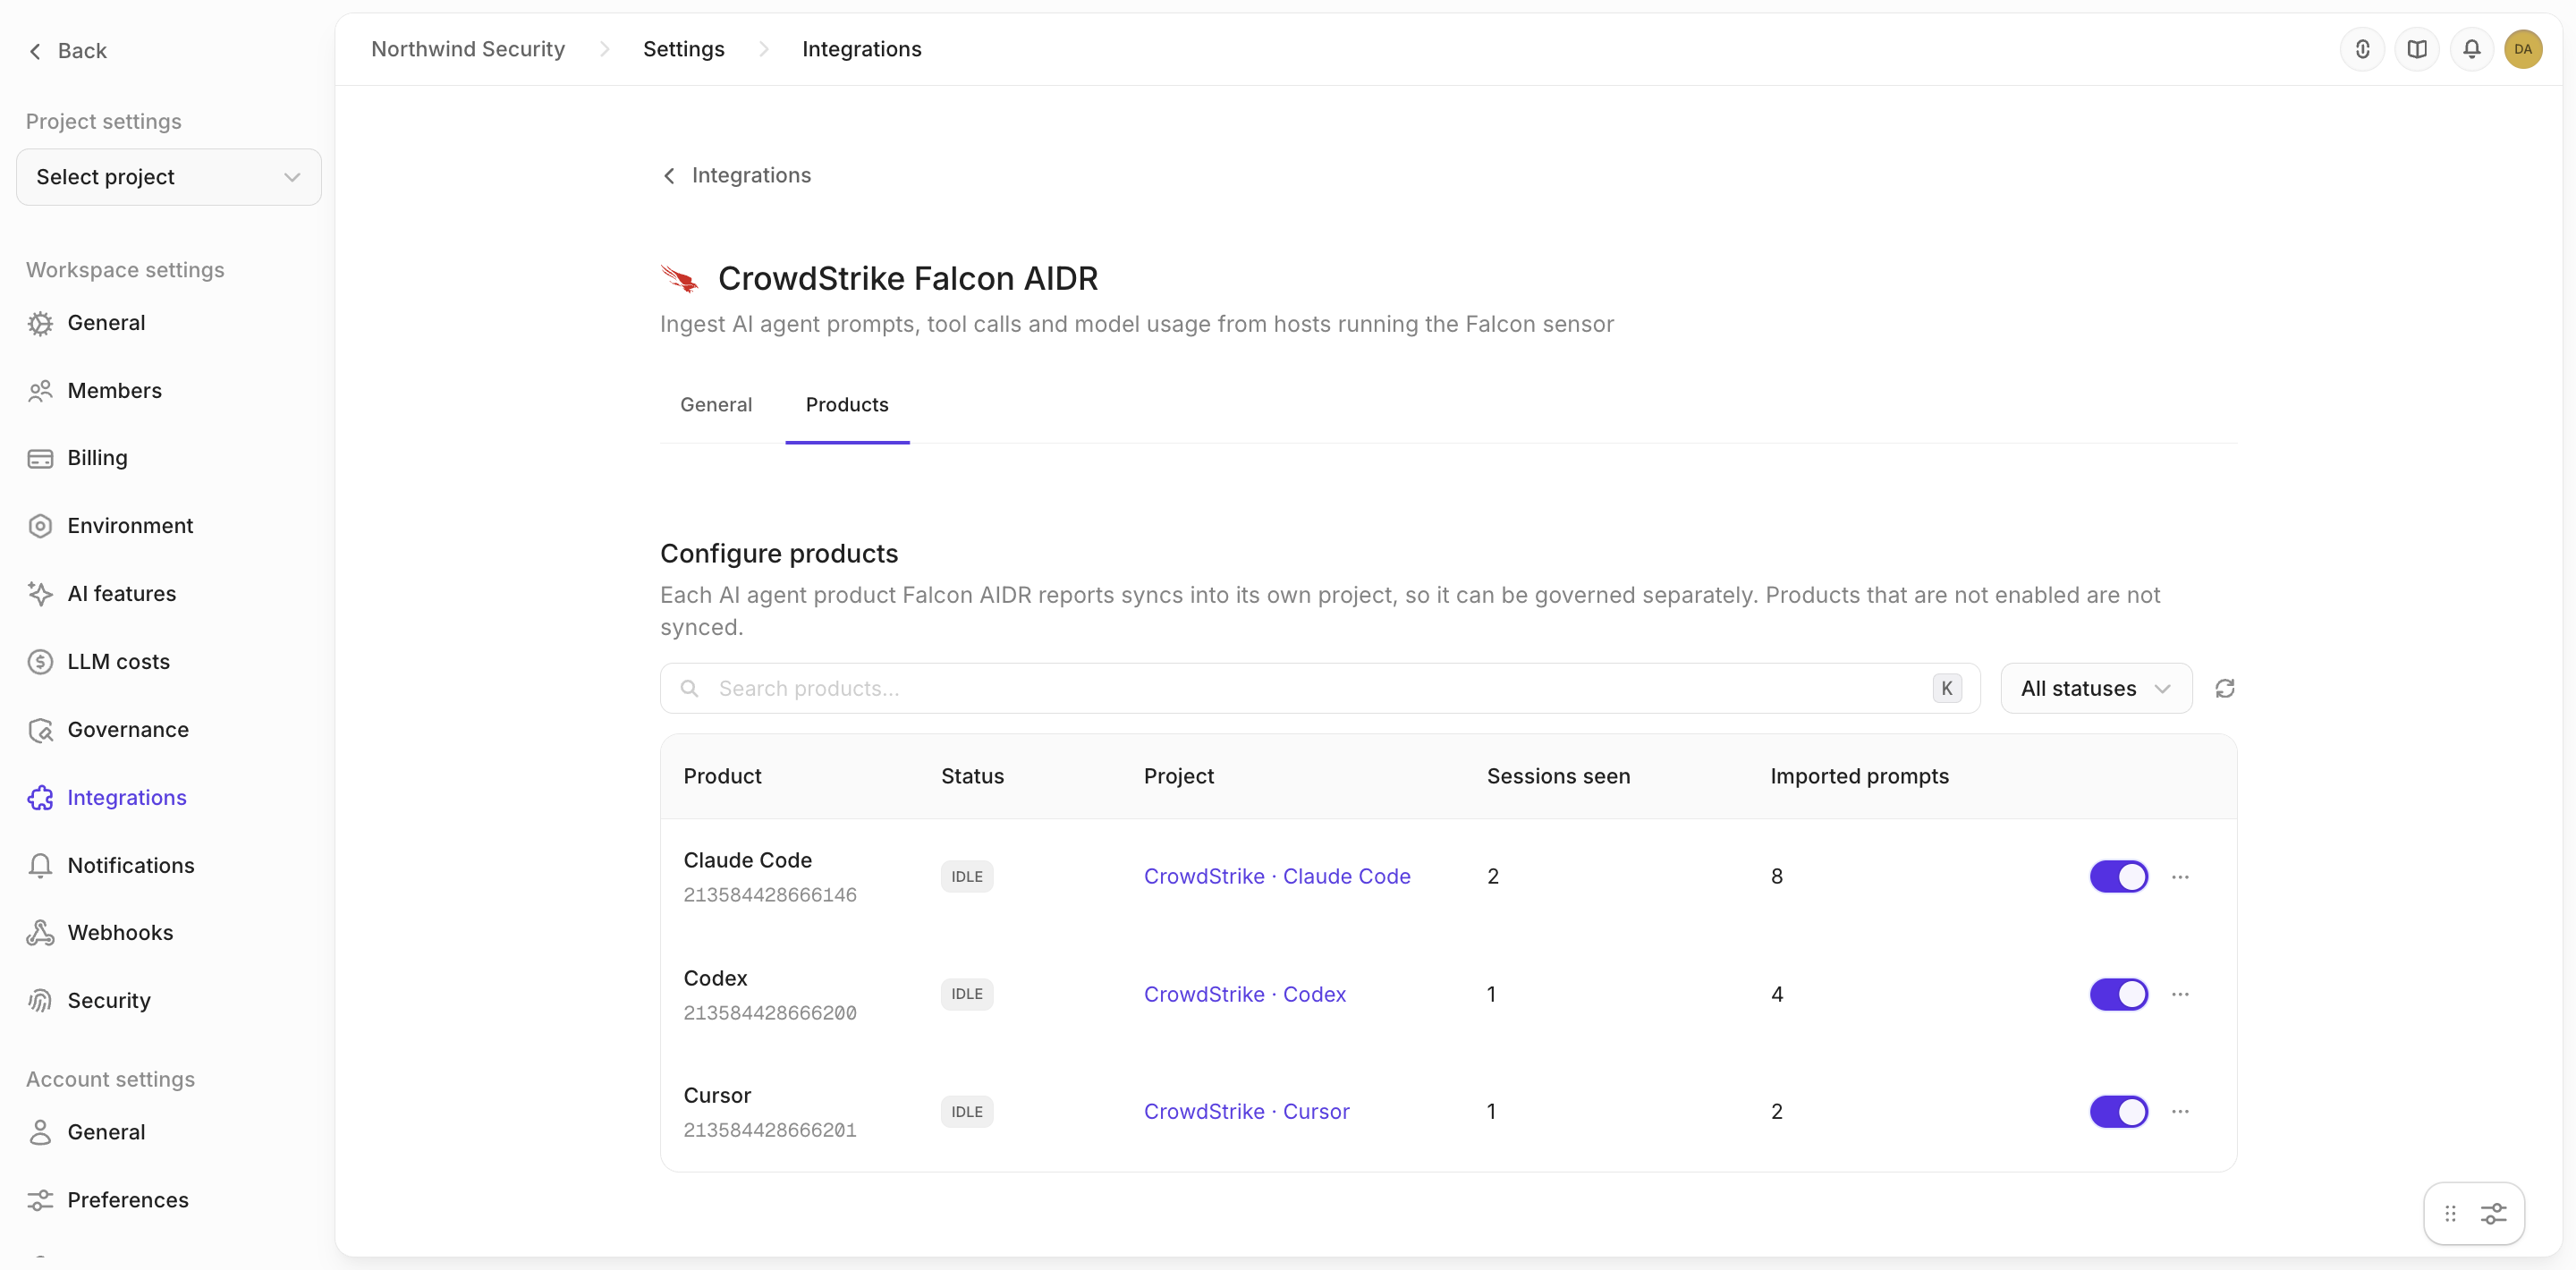Expand the Select project dropdown

[x=169, y=177]
